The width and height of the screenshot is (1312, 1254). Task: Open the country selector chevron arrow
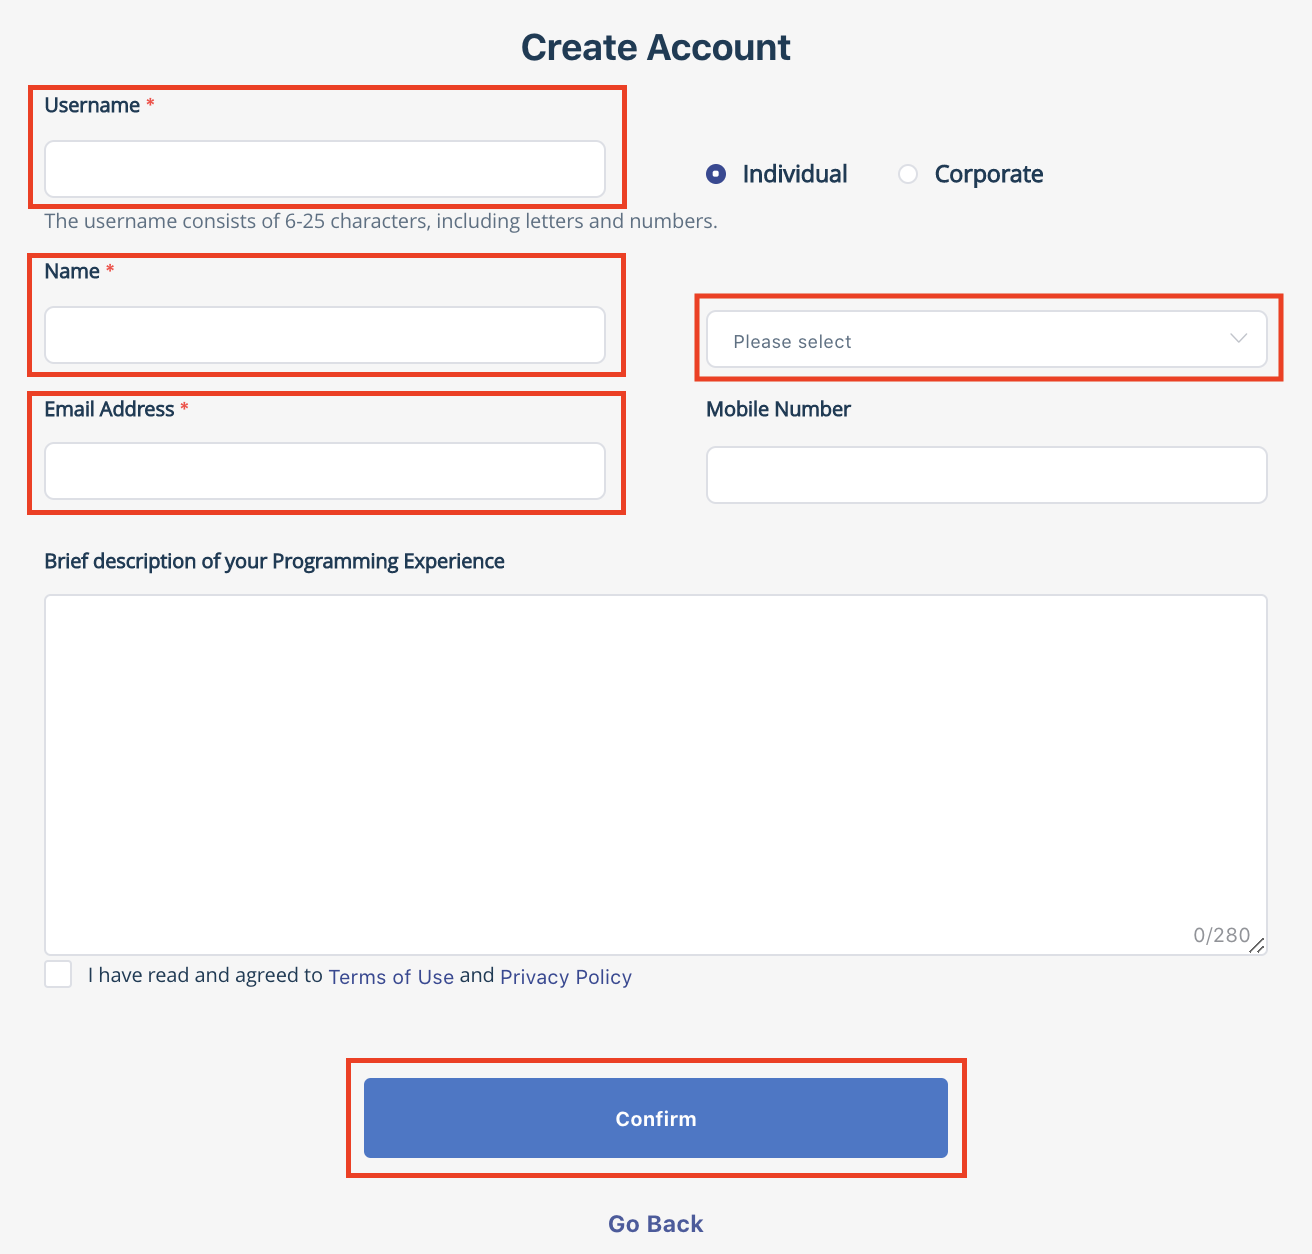1238,340
